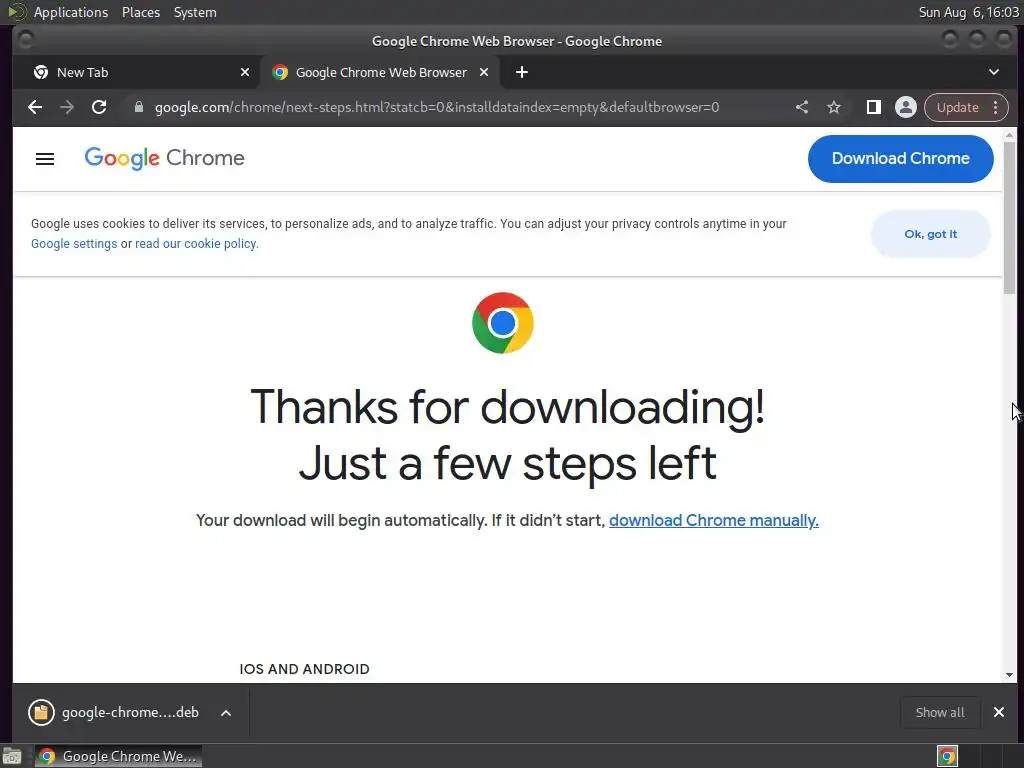1024x768 pixels.
Task: Close the downloads bar
Action: (x=999, y=712)
